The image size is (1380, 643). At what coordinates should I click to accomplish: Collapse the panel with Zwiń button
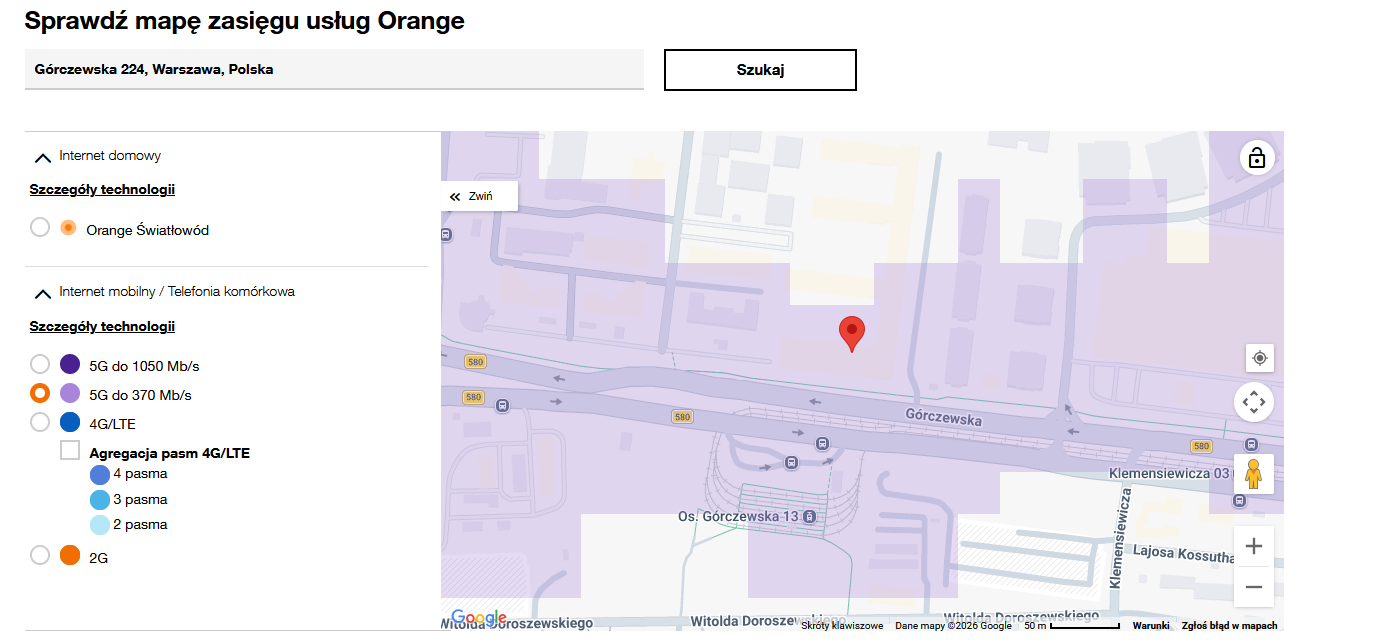coord(480,196)
